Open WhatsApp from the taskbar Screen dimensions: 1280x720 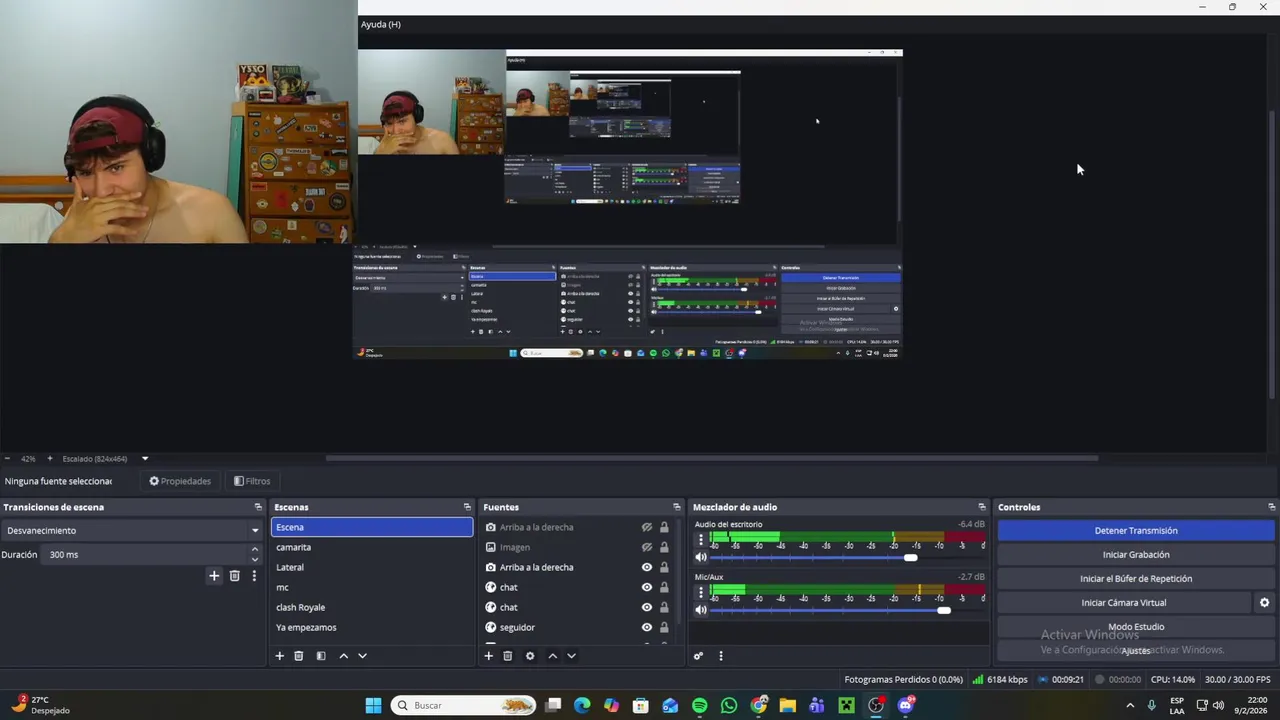coord(729,706)
